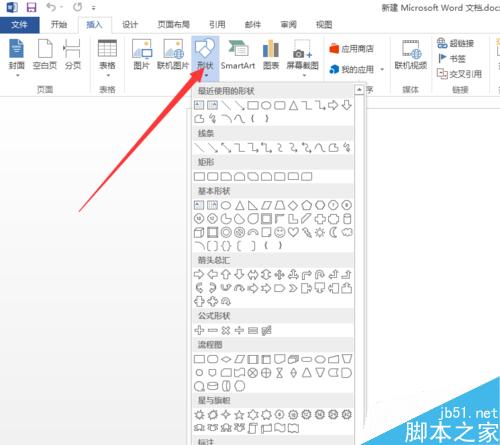500x445 pixels.
Task: Select cube shape in 基本形状
Action: (x=199, y=232)
